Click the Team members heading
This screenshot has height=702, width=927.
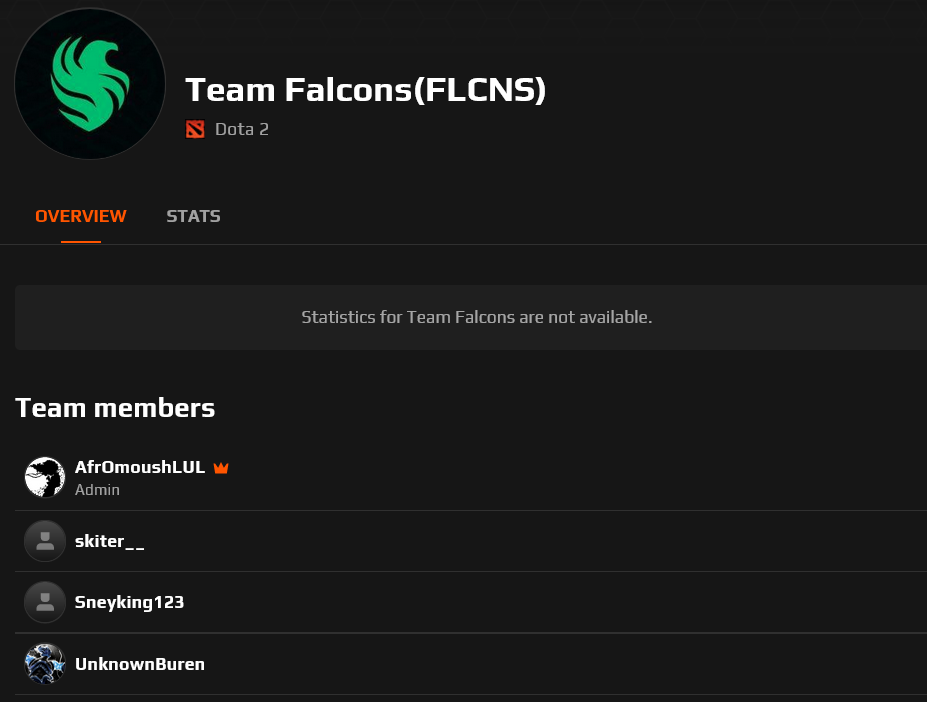(114, 407)
